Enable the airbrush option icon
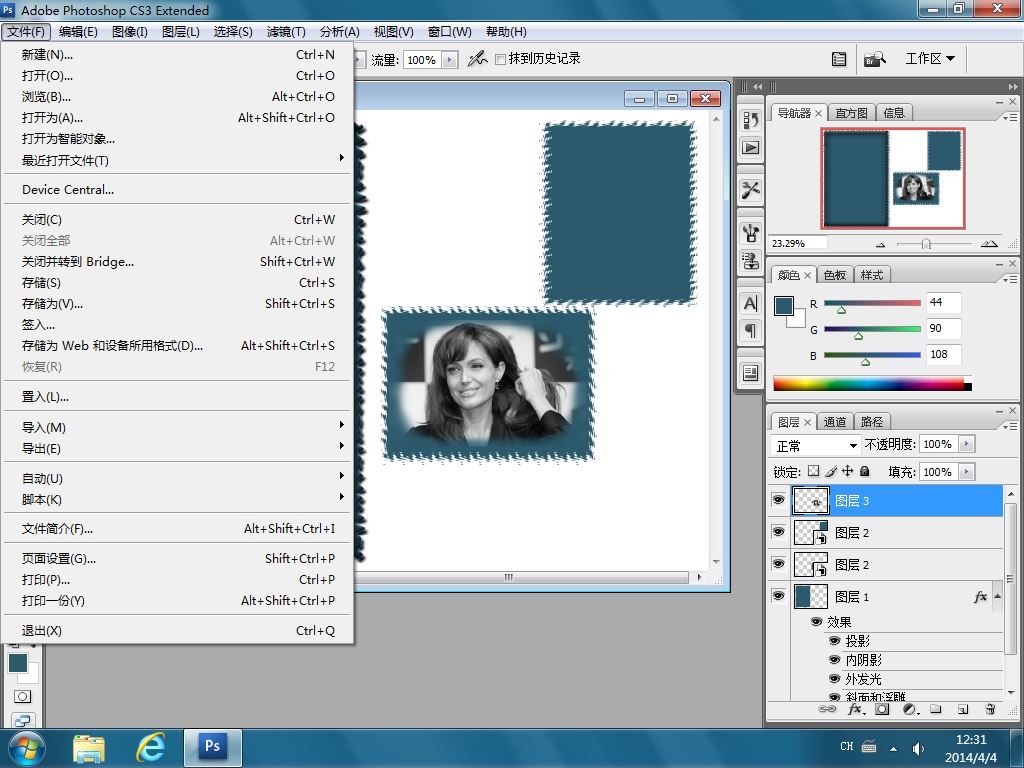1024x768 pixels. (477, 59)
